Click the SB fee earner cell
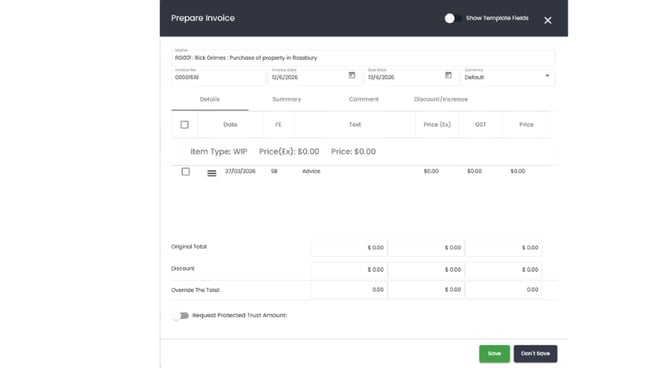Screen dimensions: 670x368 [x=274, y=171]
